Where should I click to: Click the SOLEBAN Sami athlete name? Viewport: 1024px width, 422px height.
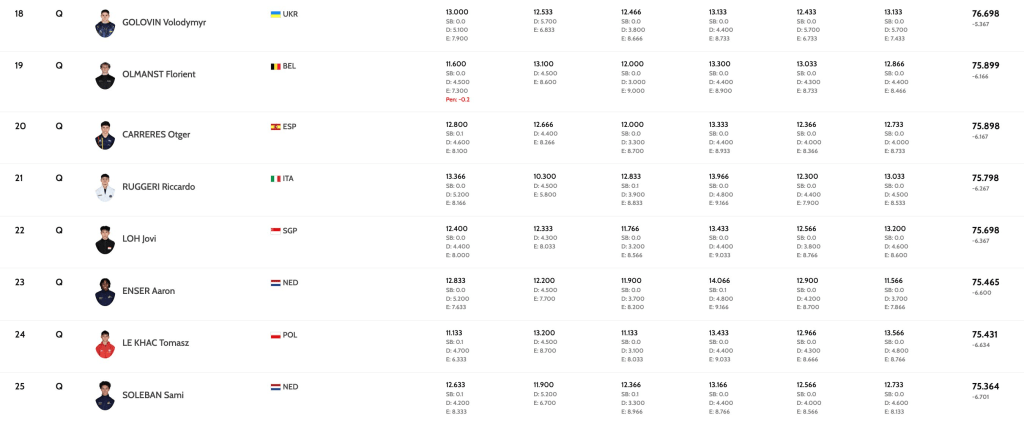pos(152,395)
